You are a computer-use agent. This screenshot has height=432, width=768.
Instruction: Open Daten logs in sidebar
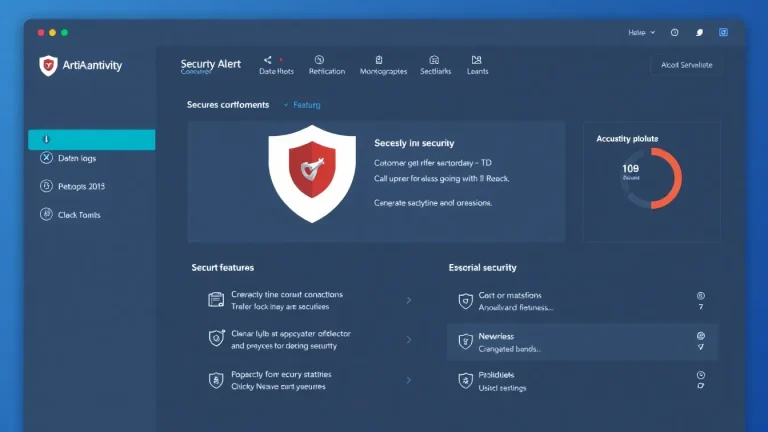[77, 158]
